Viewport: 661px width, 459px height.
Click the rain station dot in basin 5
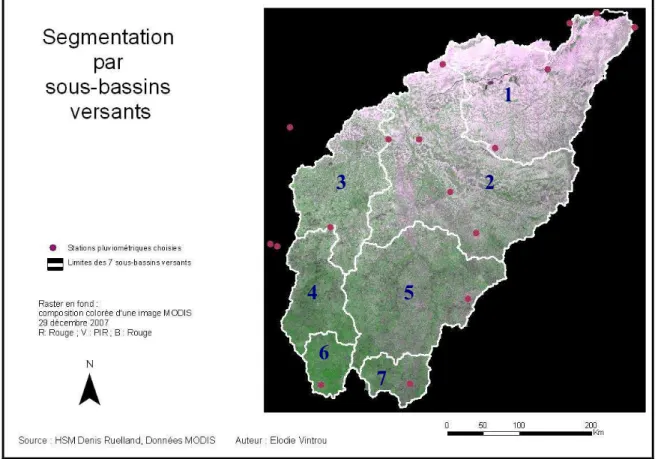468,299
